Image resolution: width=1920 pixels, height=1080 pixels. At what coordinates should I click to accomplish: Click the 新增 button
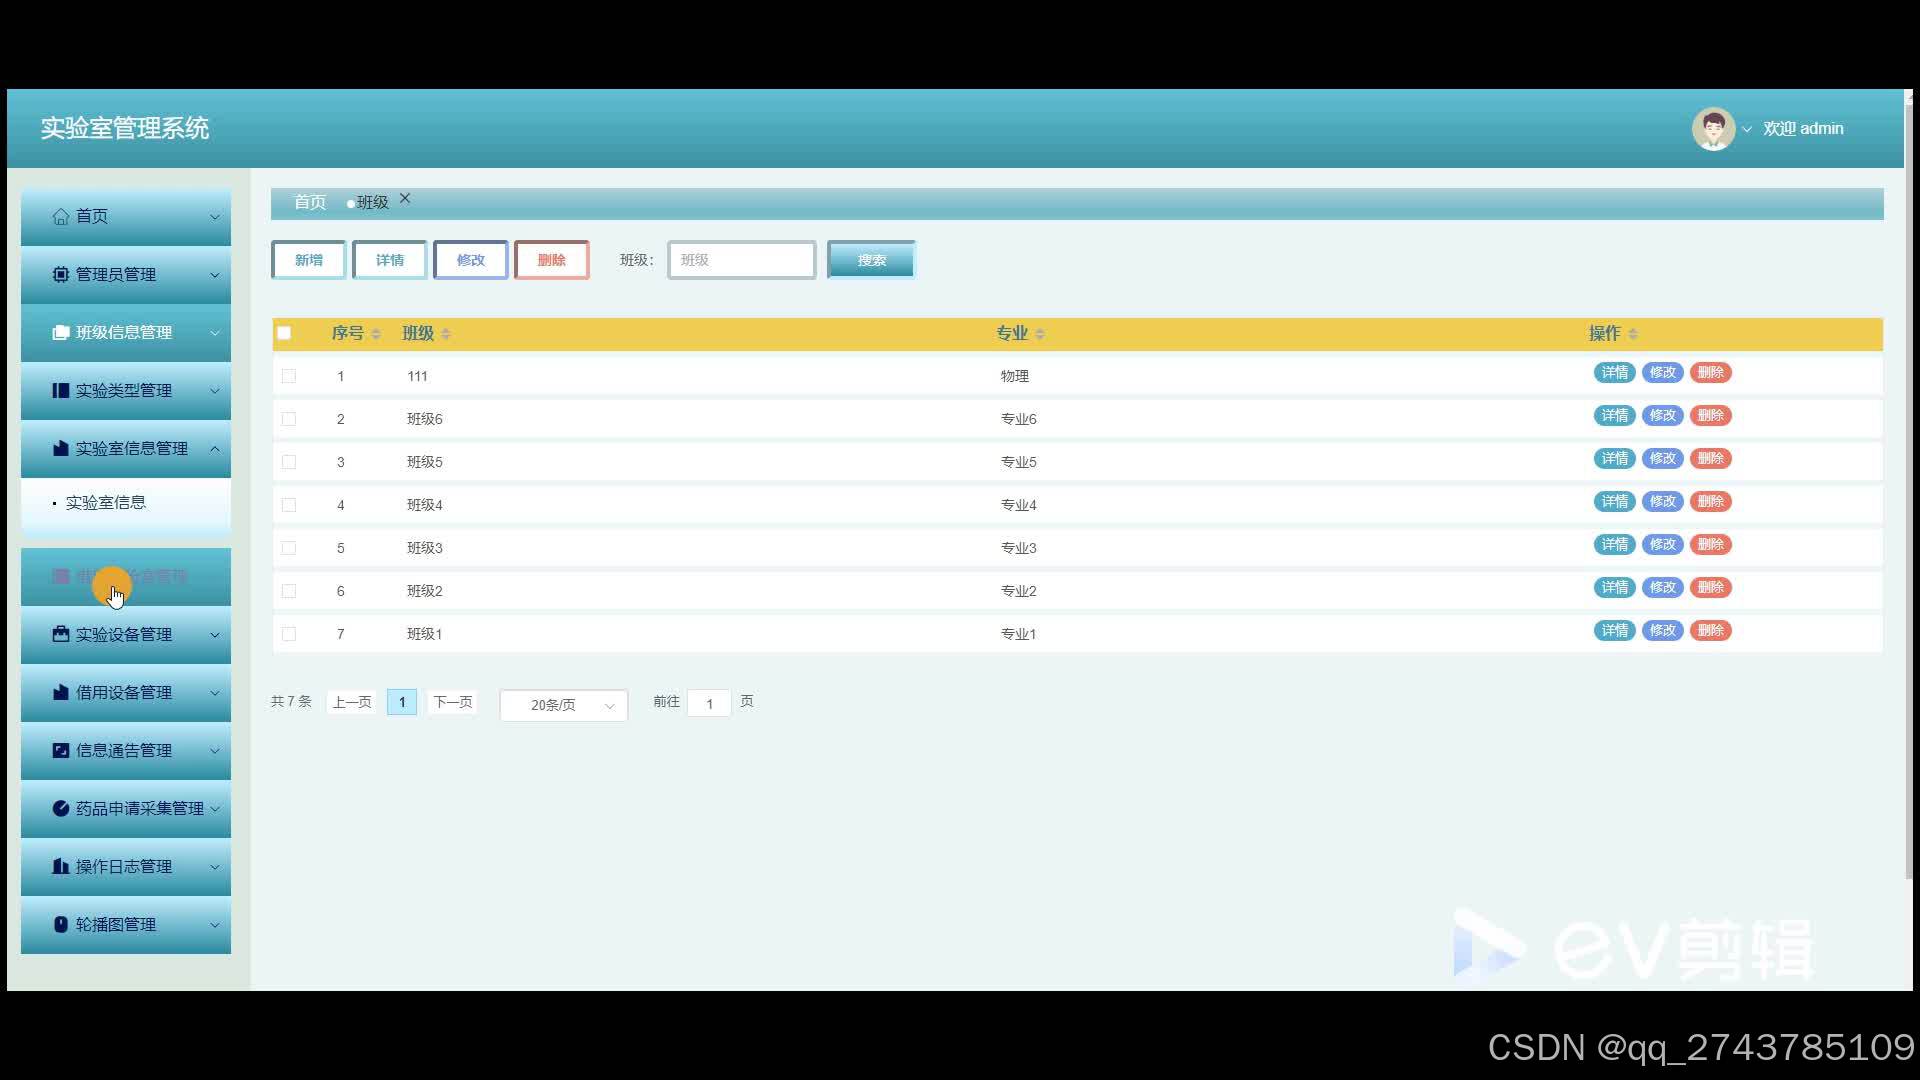coord(308,260)
